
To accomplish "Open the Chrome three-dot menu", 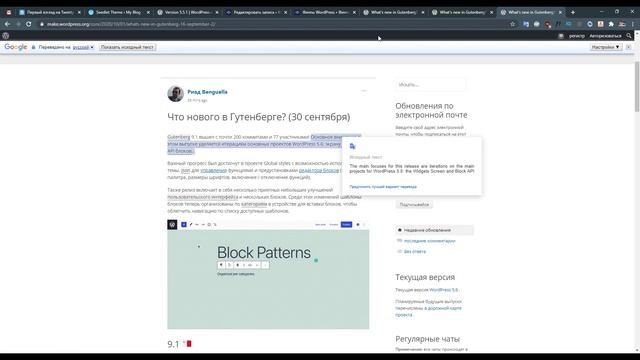I will 633,24.
